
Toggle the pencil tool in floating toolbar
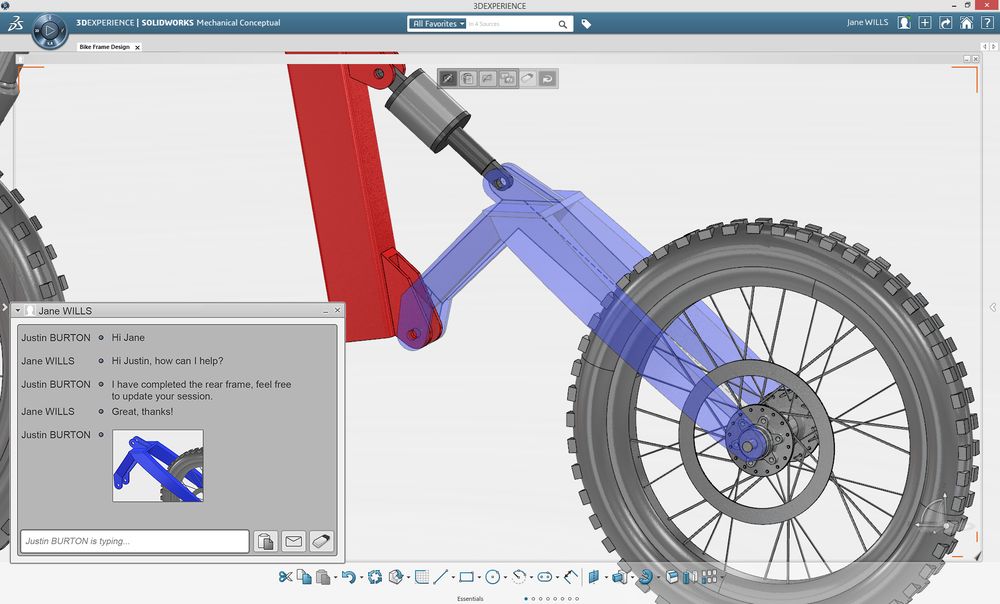pos(448,78)
